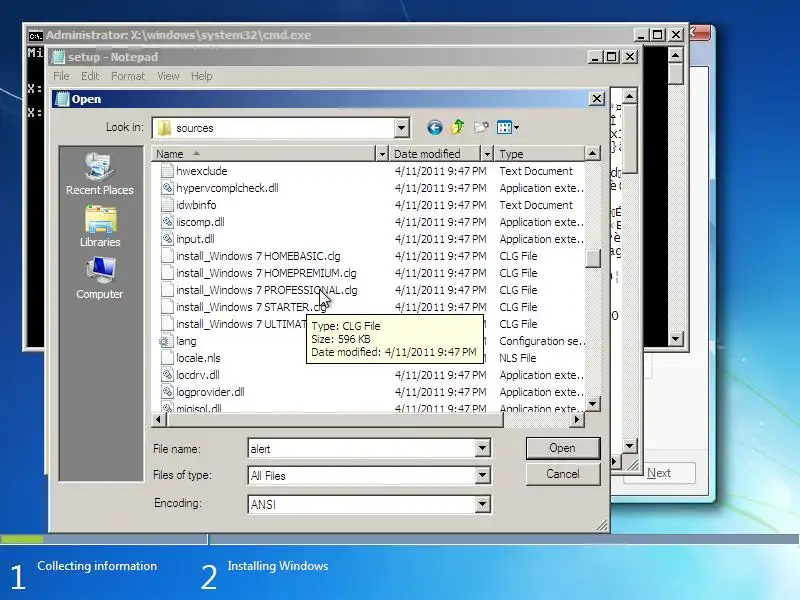Open Notepad's Help menu

point(202,76)
